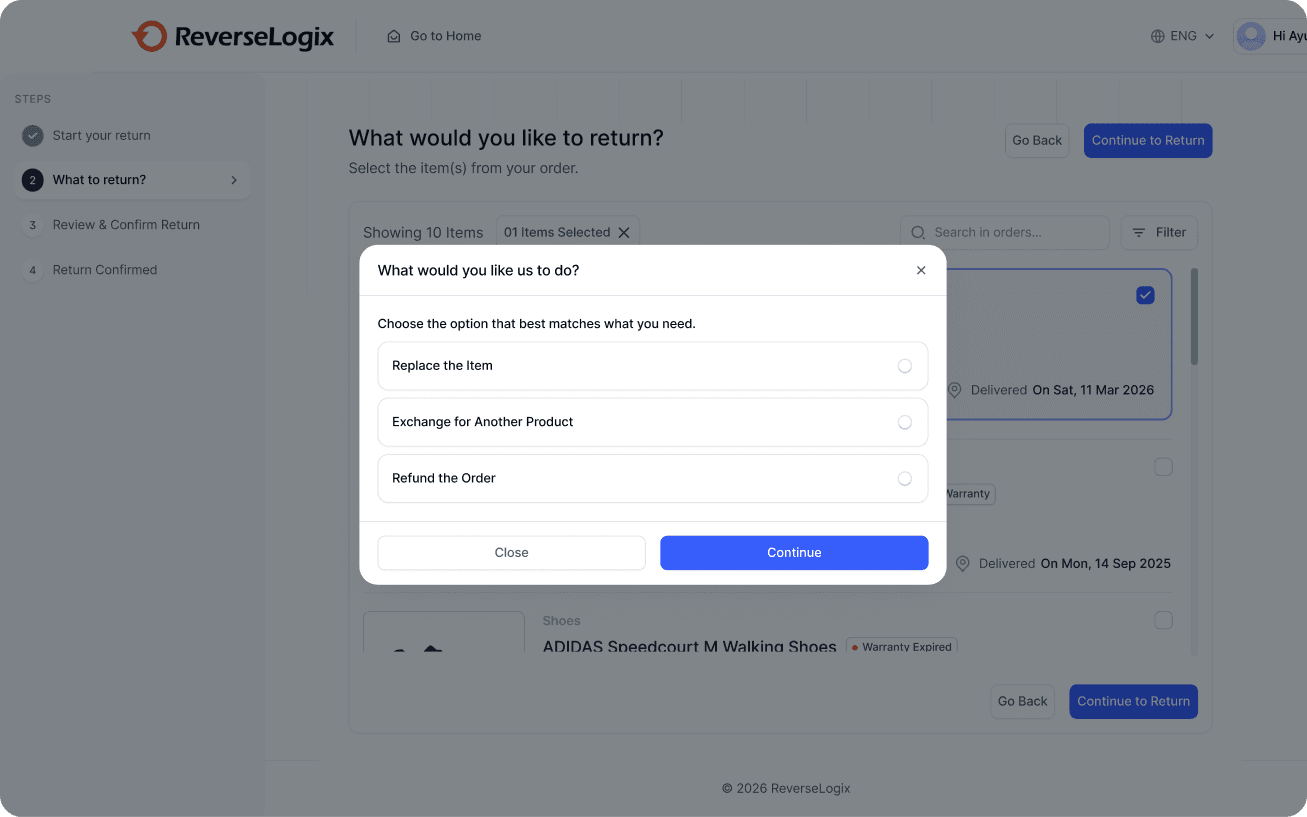1307x817 pixels.
Task: Click the globe language icon
Action: click(1158, 36)
